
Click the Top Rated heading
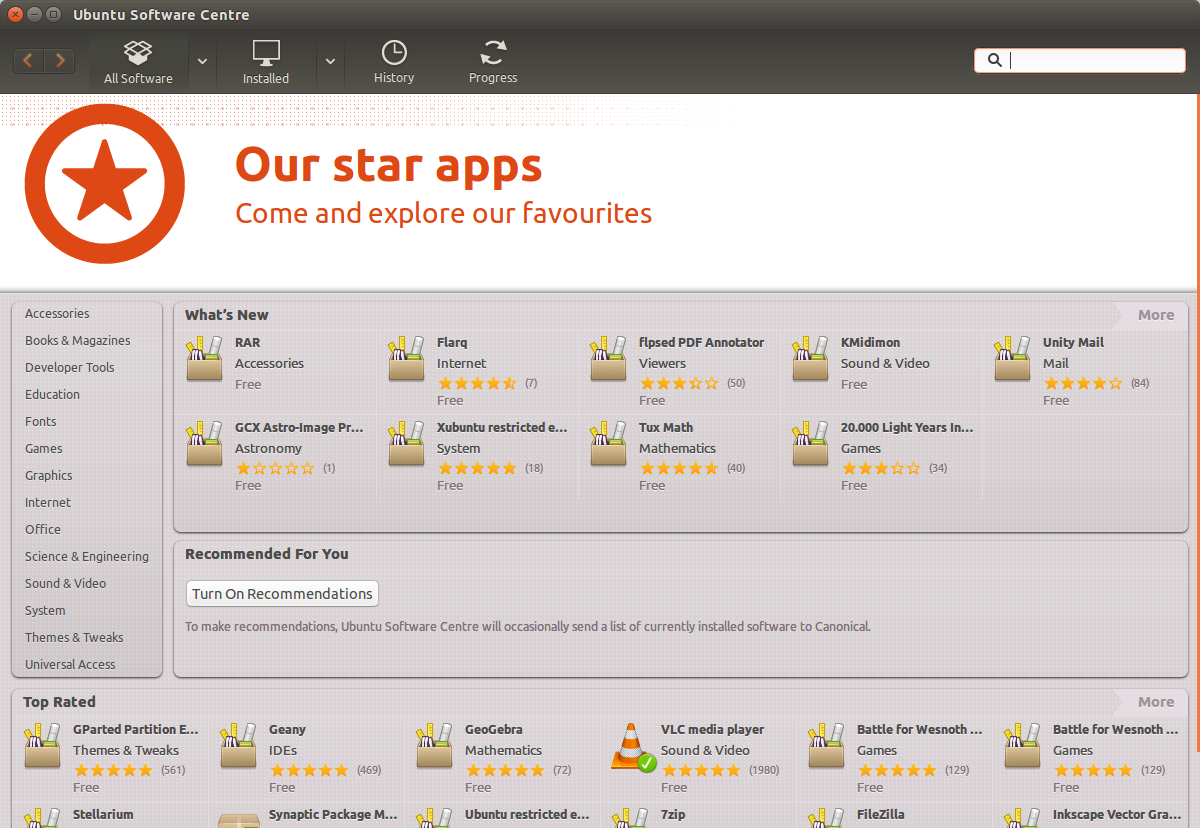click(x=60, y=702)
